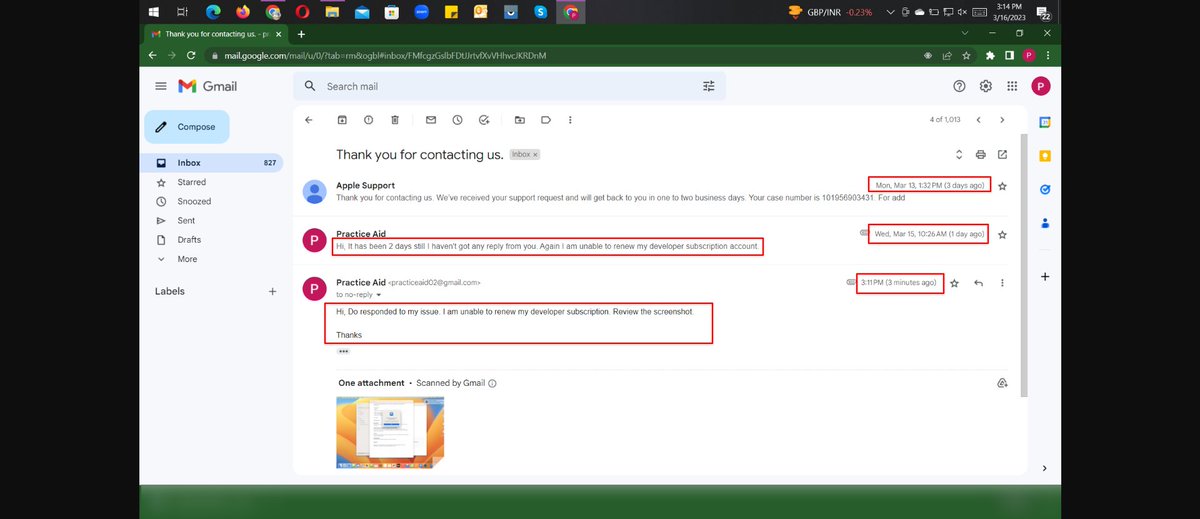Open Chrome Extensions puzzle icon

click(990, 55)
